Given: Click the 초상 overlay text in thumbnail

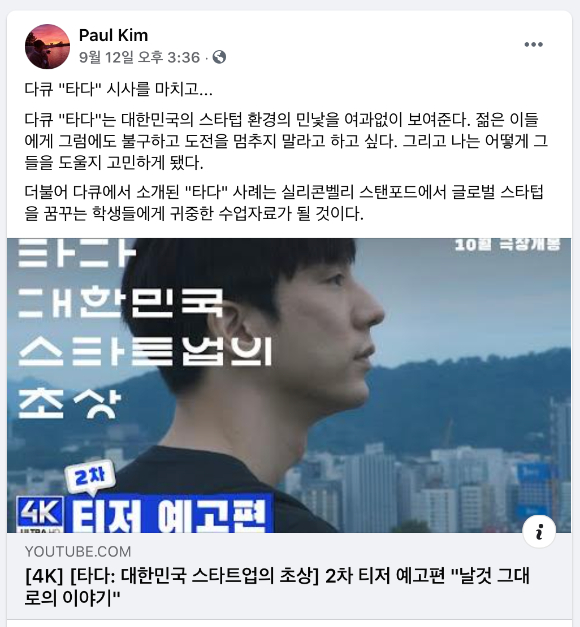Looking at the screenshot, I should point(69,404).
